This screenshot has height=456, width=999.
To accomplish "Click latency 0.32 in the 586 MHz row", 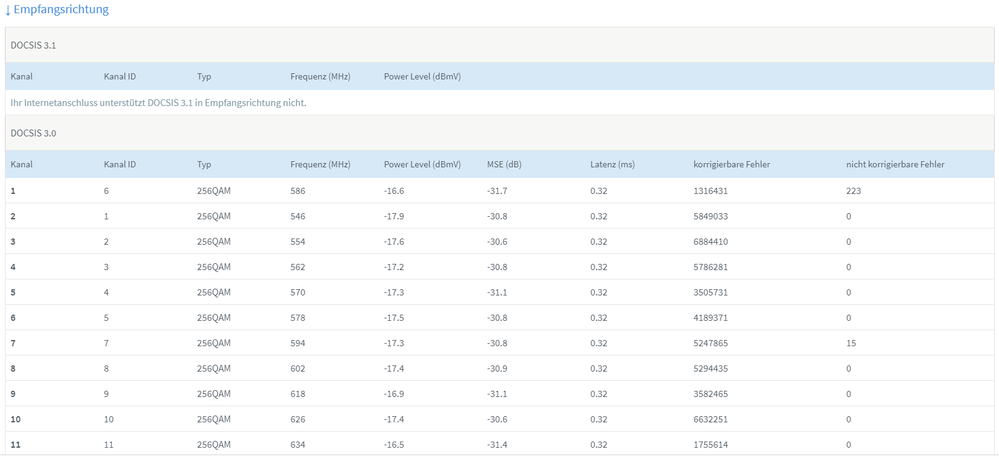I will click(x=598, y=190).
